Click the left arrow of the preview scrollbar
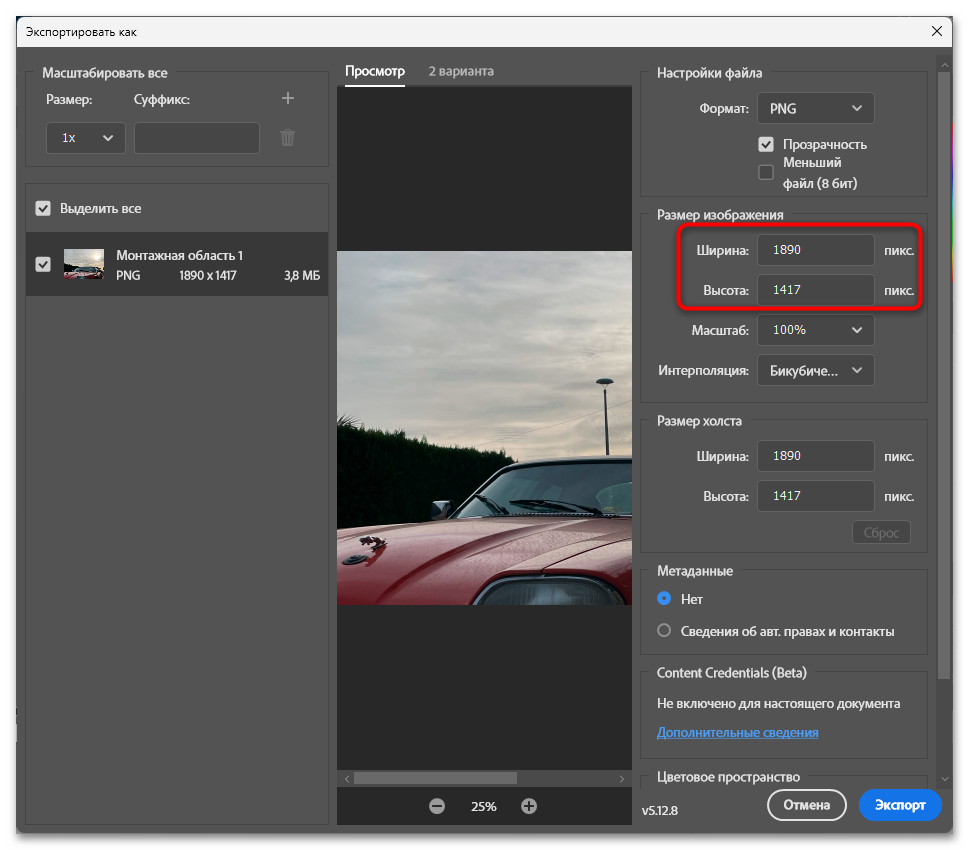The height and width of the screenshot is (850, 969). (346, 778)
